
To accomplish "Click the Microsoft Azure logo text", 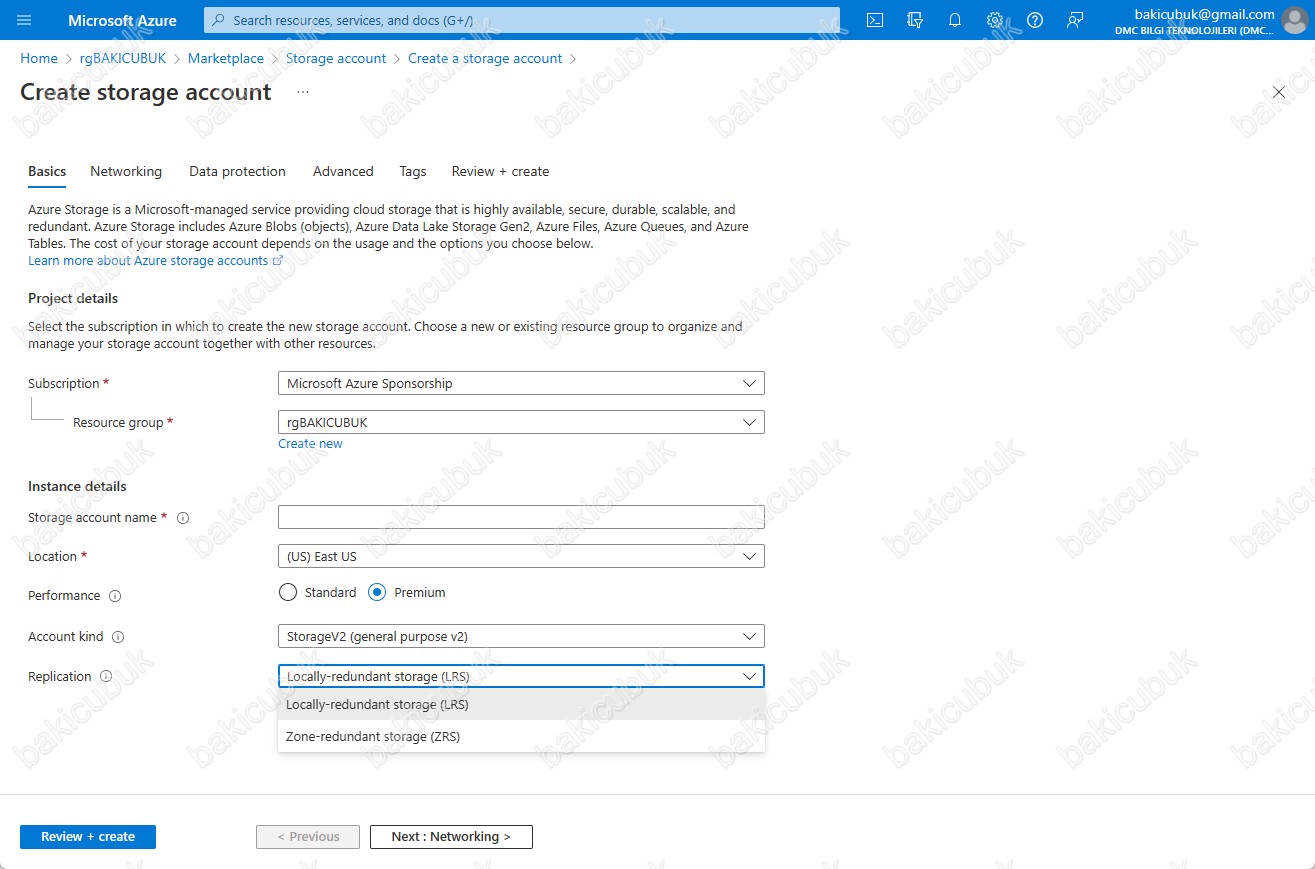I will click(x=122, y=20).
